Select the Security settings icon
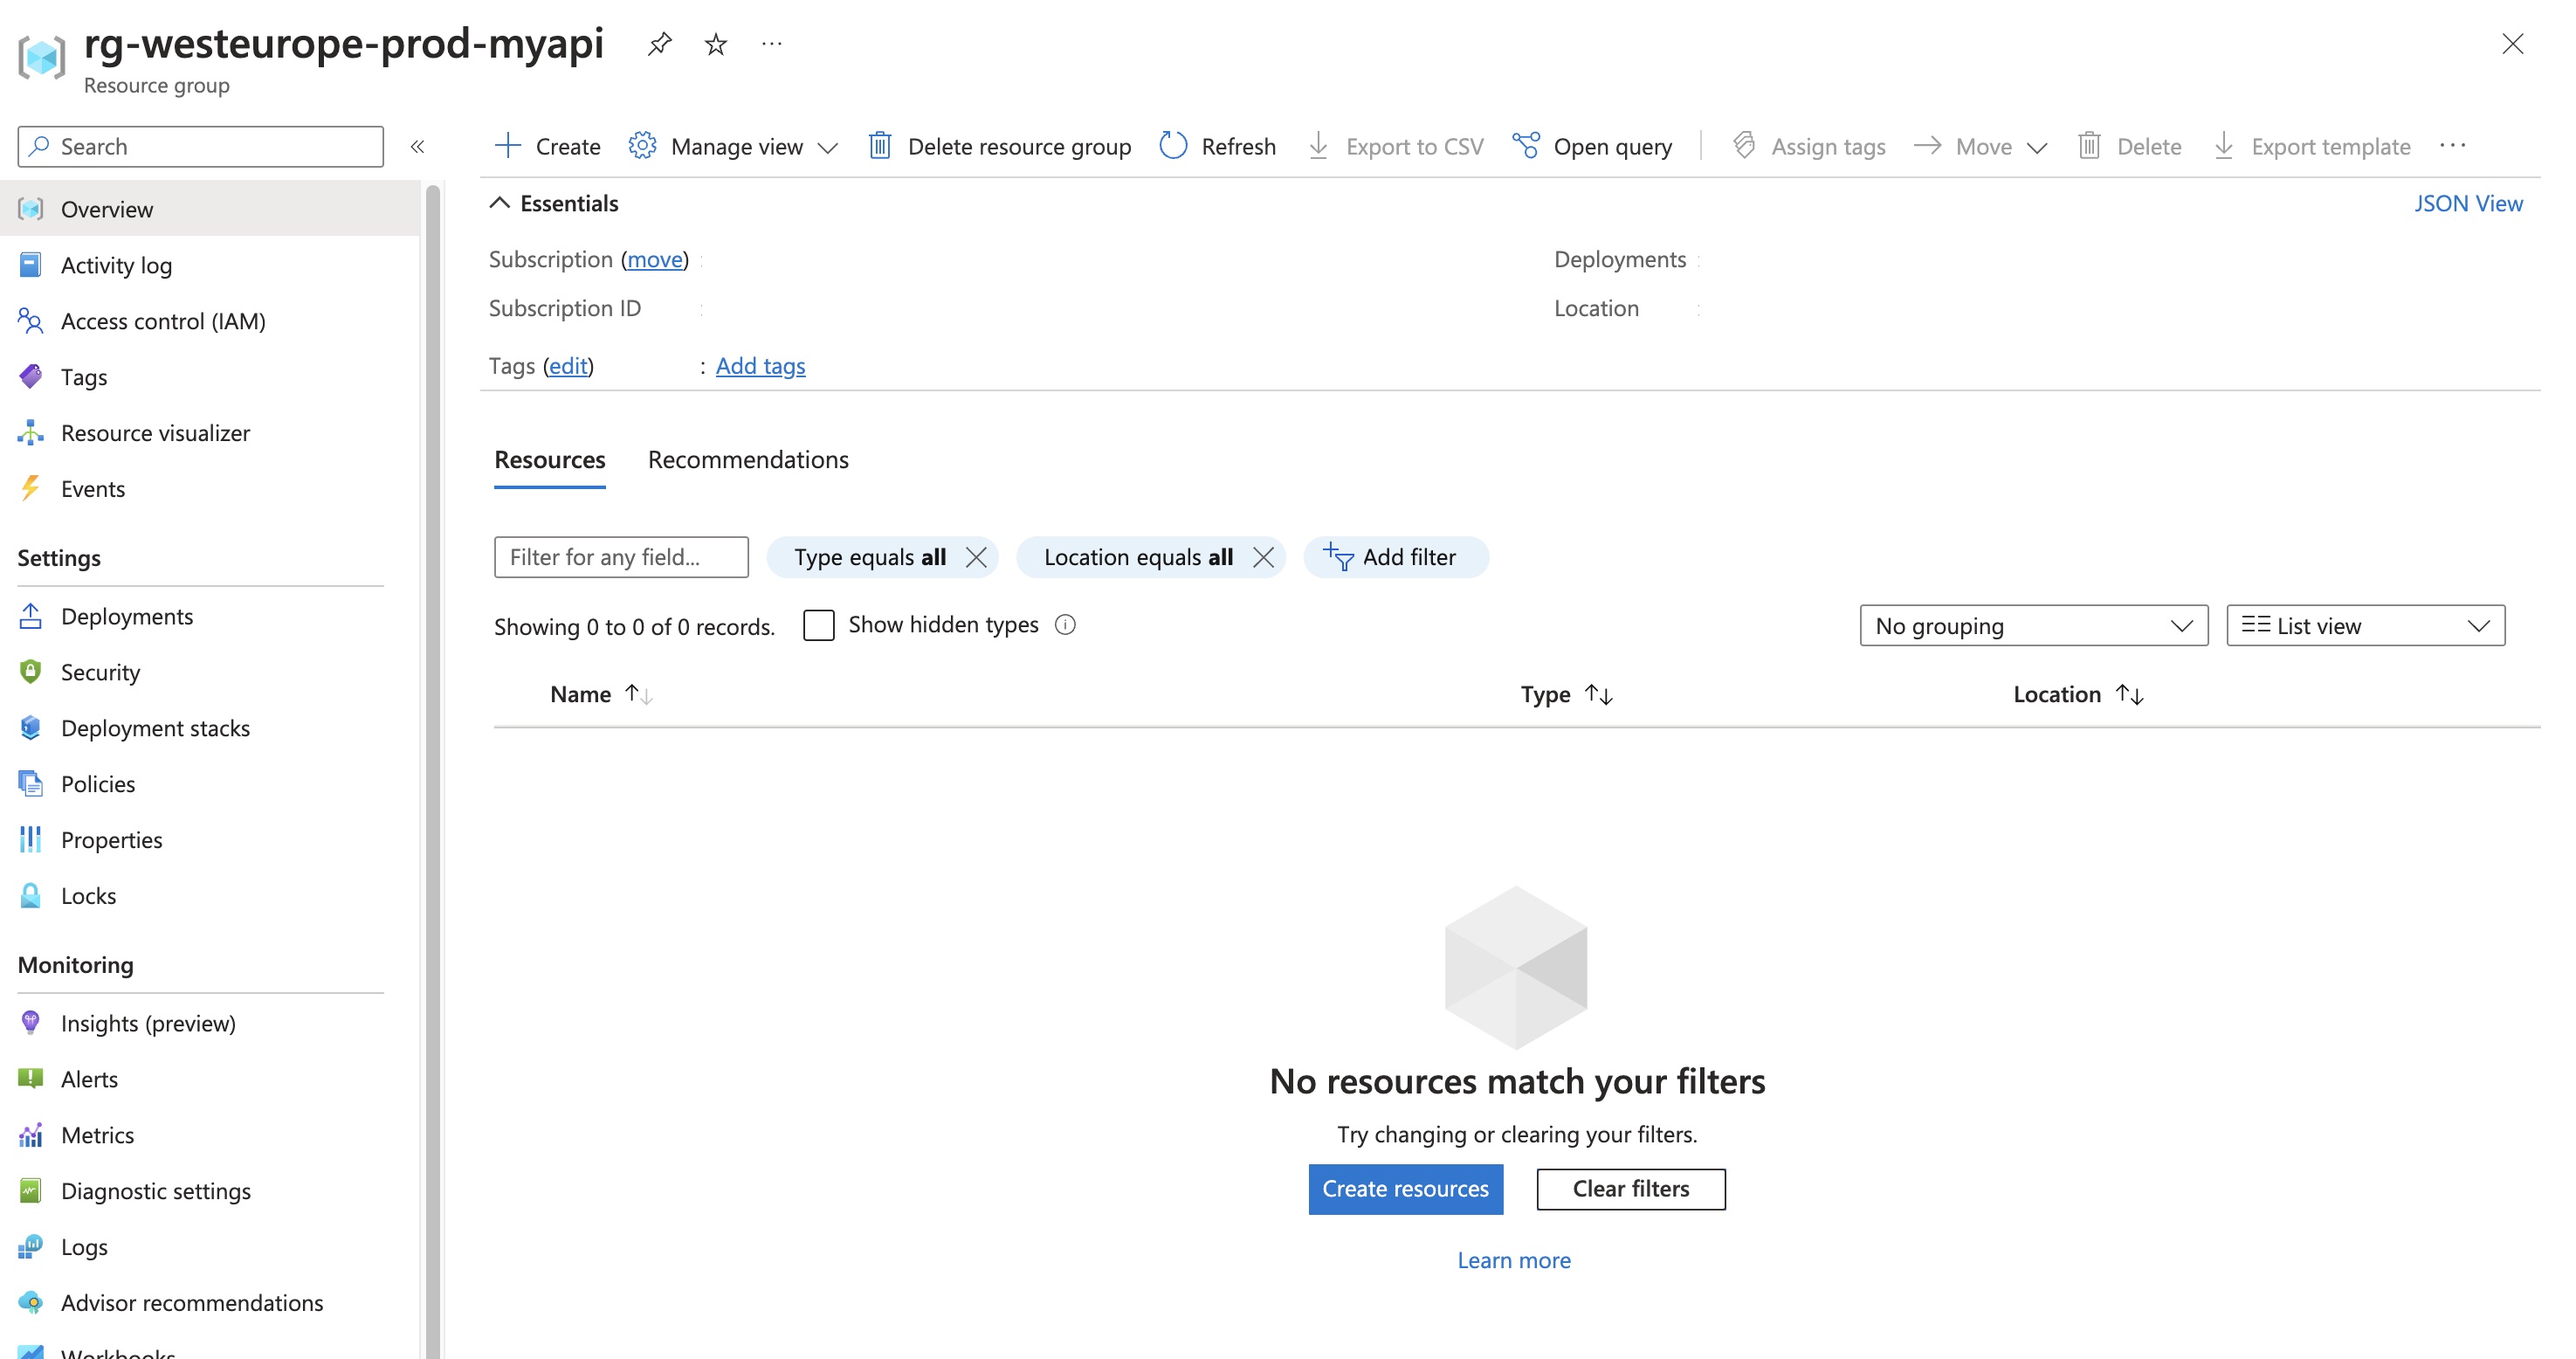This screenshot has width=2576, height=1359. (x=30, y=671)
